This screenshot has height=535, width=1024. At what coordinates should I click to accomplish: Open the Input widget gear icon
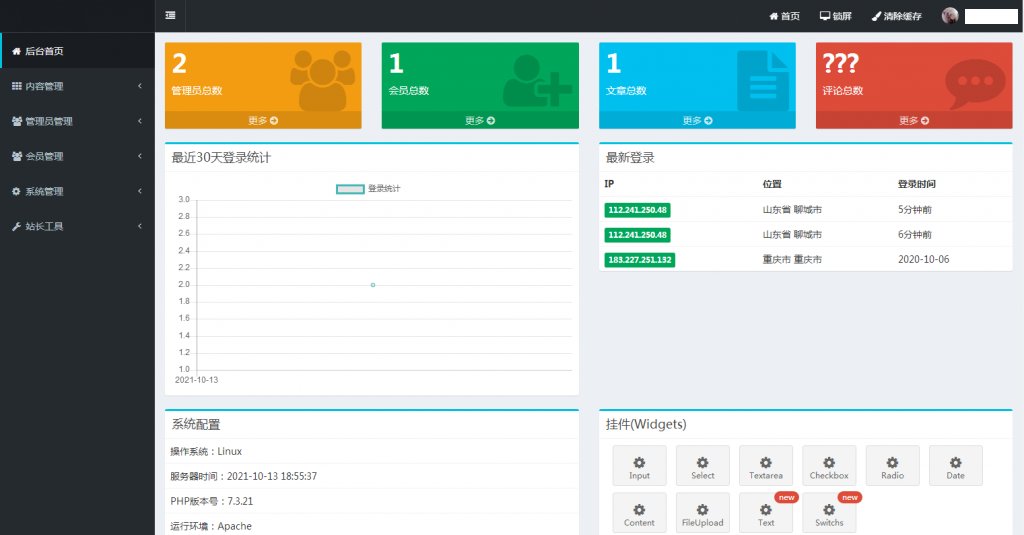point(639,462)
